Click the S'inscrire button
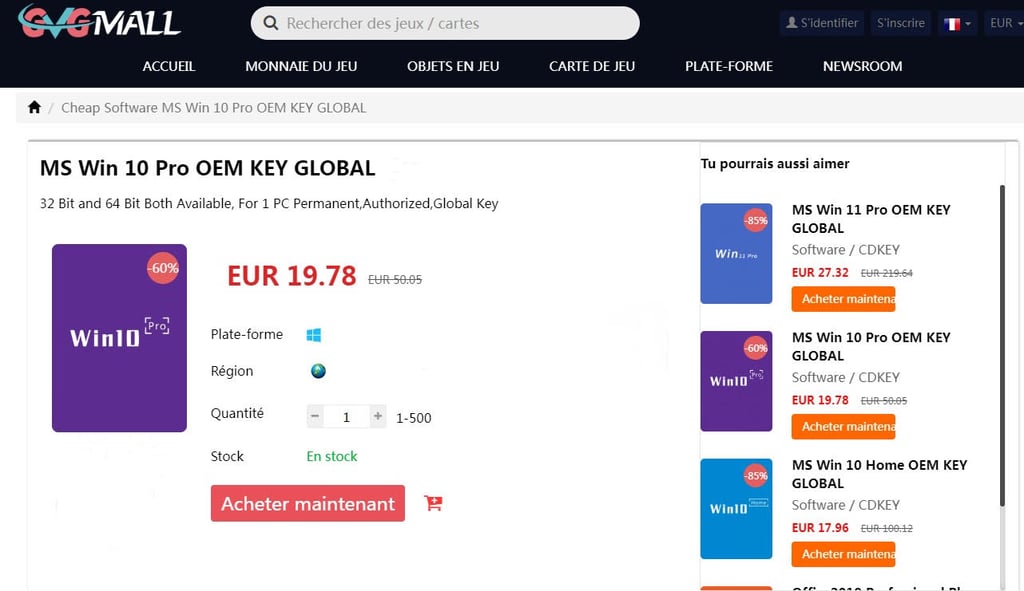 [901, 24]
